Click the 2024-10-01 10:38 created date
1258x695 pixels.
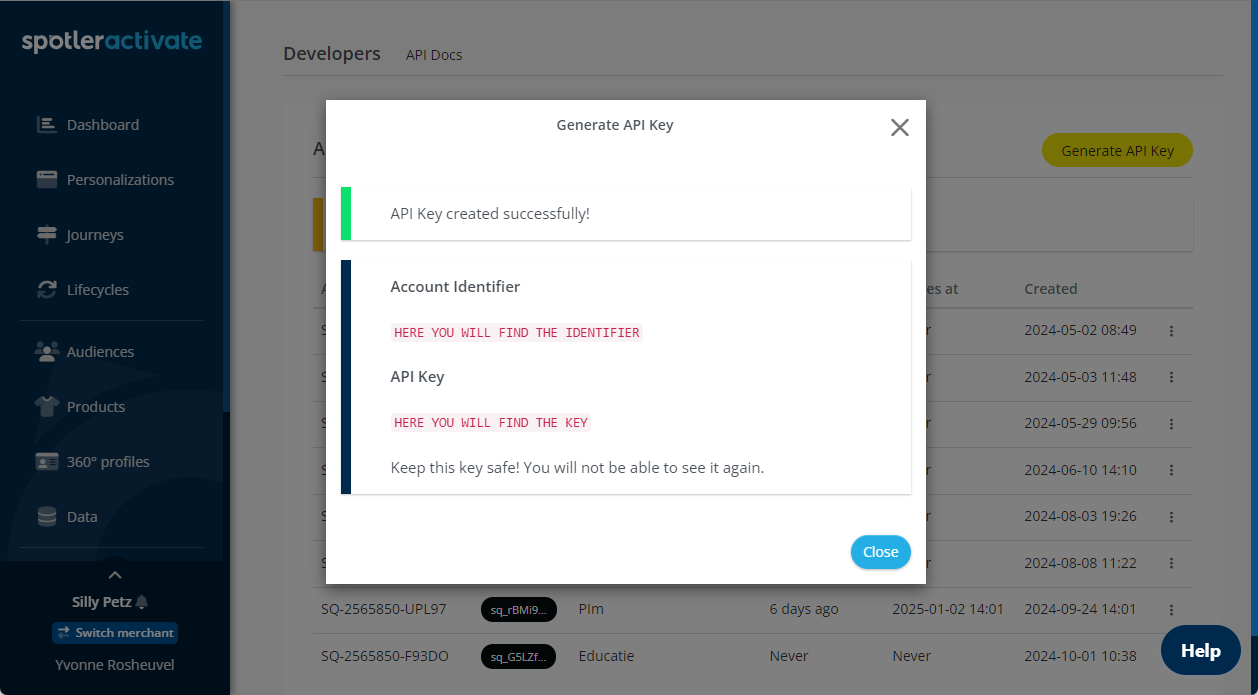[1080, 656]
